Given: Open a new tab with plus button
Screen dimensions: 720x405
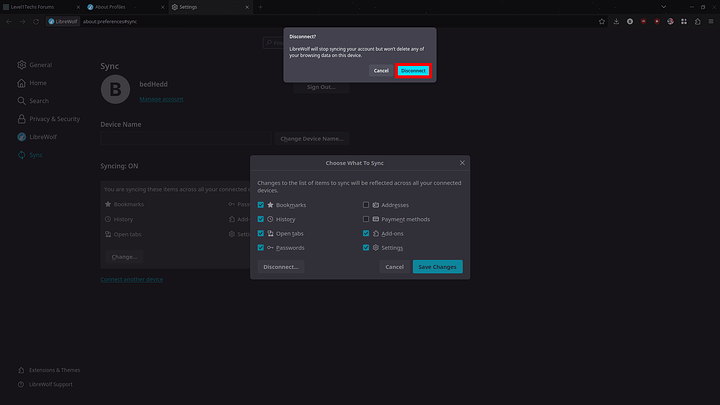Looking at the screenshot, I should [x=260, y=7].
